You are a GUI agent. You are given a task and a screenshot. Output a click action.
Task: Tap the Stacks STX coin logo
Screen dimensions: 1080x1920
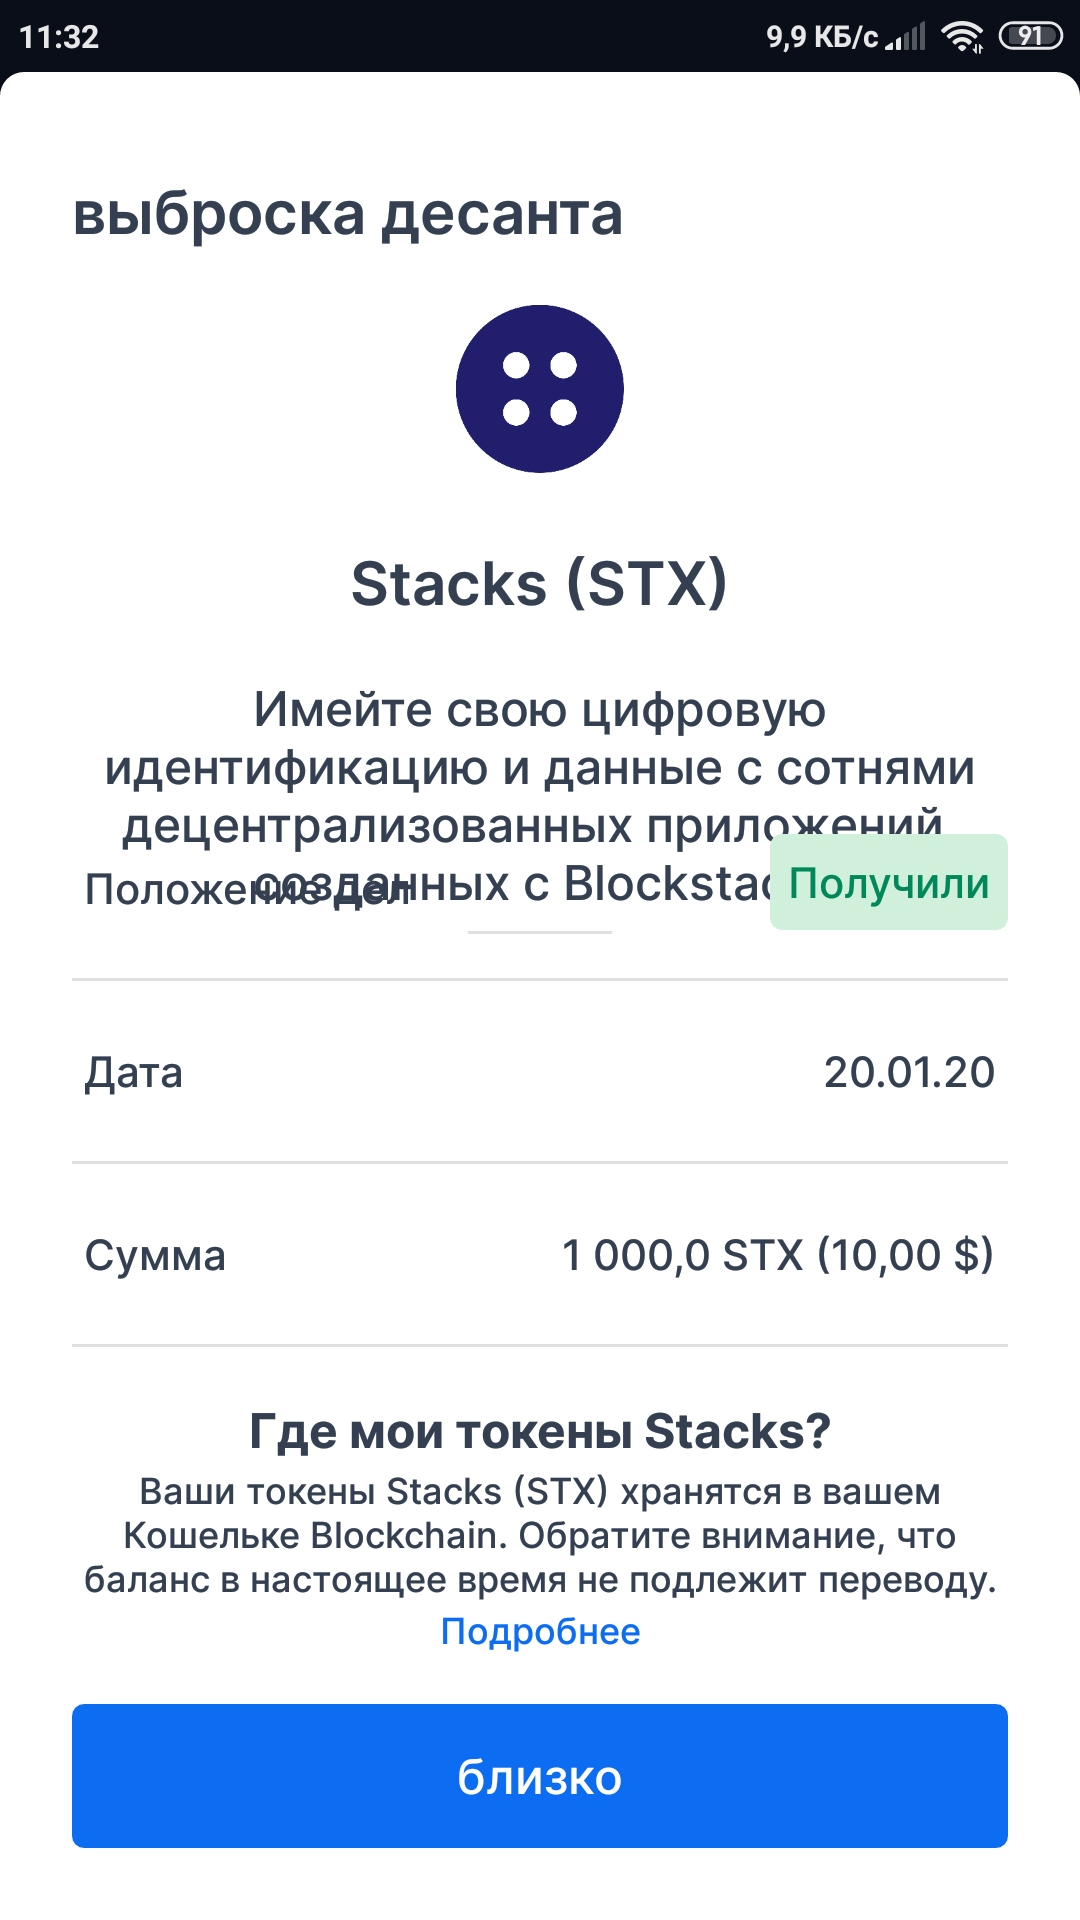[540, 389]
